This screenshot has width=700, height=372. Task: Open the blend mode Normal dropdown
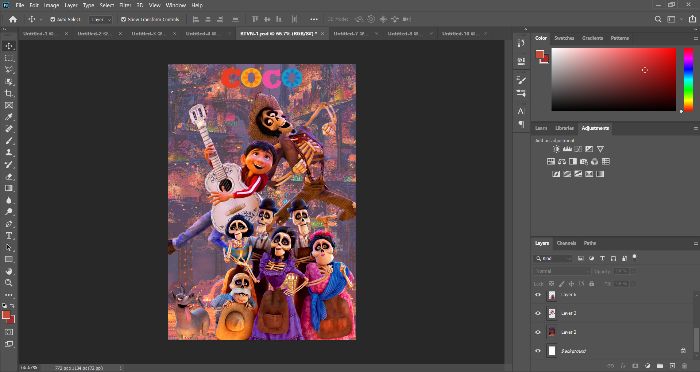point(562,271)
